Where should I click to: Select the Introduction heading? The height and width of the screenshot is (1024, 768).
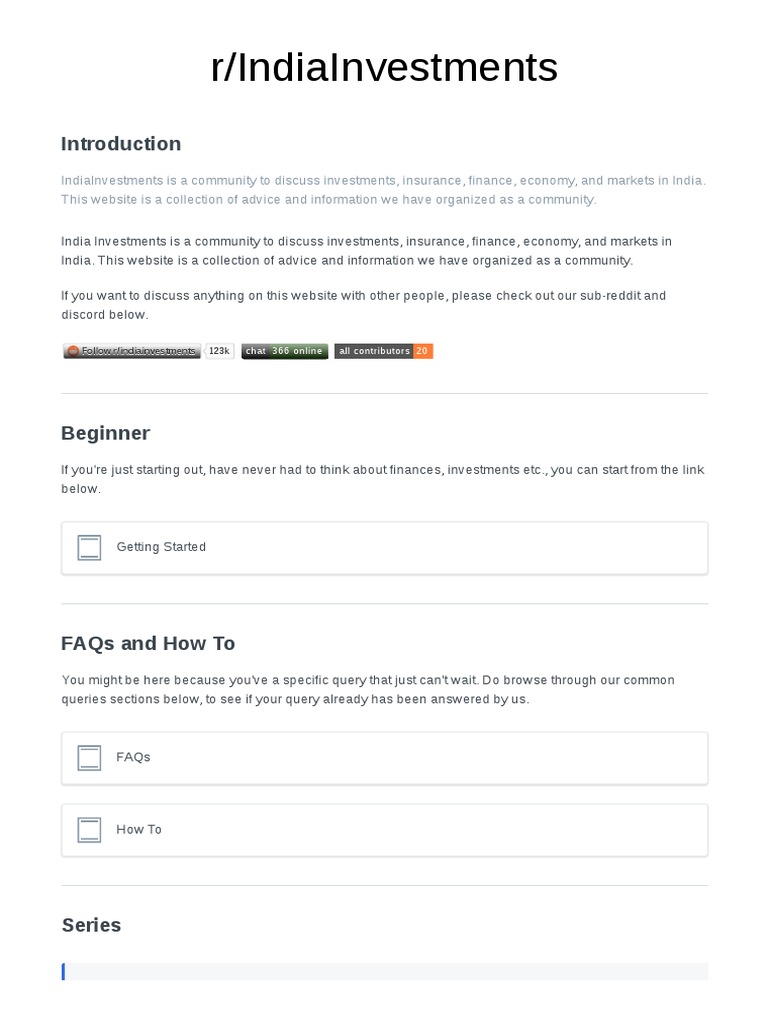point(121,144)
